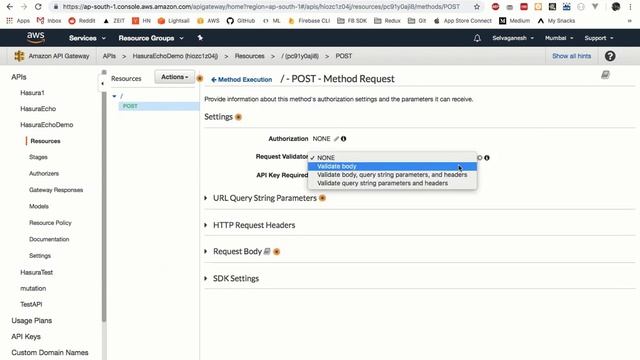Go back to Method Execution
Viewport: 640px width, 360px height.
[x=242, y=80]
